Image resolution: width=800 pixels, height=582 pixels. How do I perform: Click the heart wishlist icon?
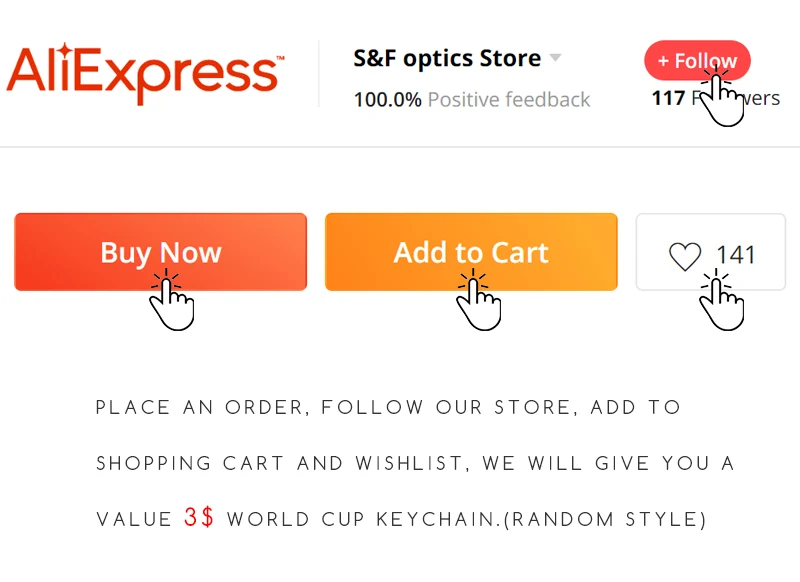pos(685,257)
